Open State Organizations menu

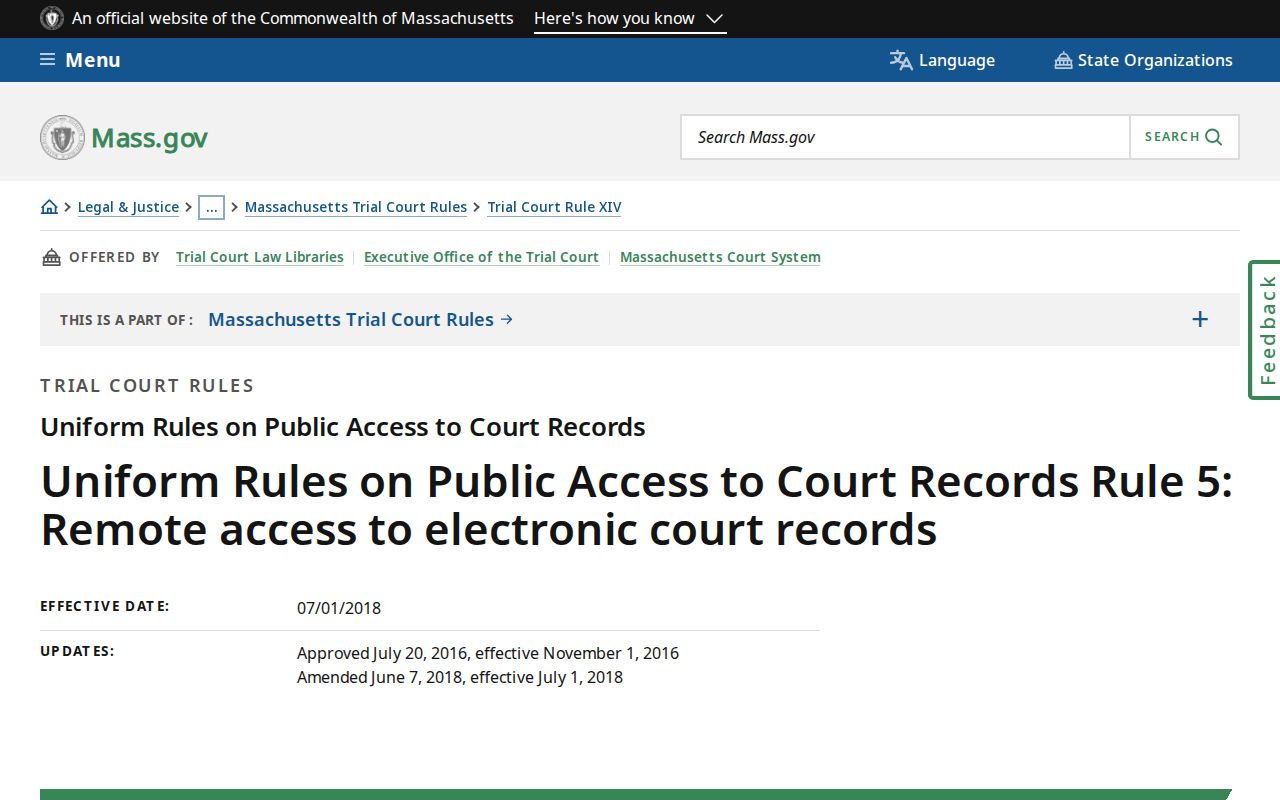[x=1143, y=60]
